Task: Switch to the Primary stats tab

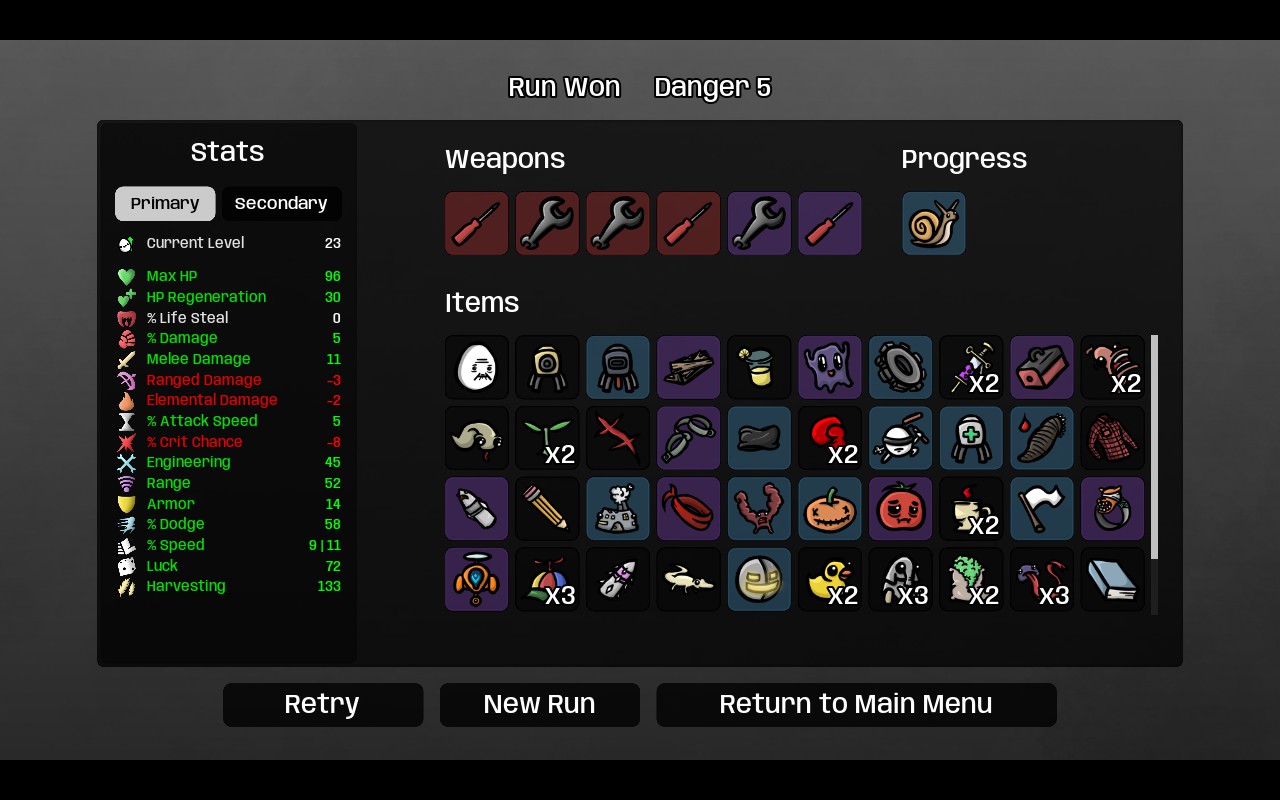Action: [165, 203]
